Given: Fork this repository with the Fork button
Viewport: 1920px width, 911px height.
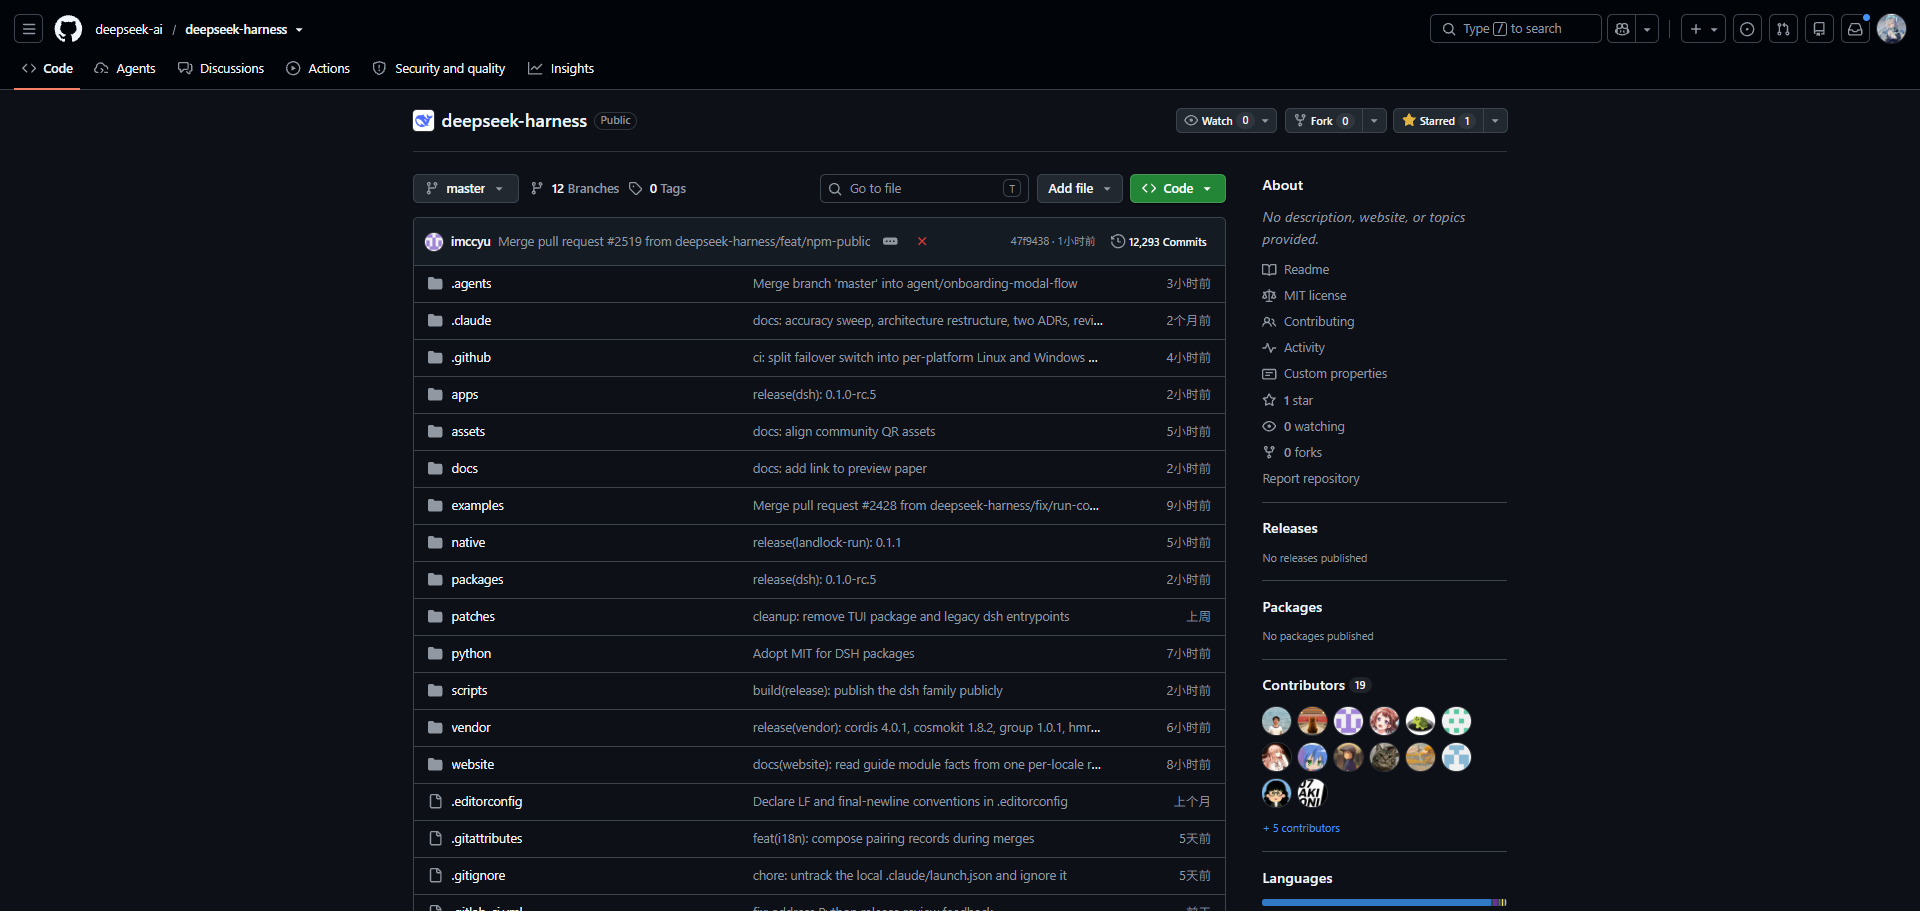Looking at the screenshot, I should pos(1323,121).
